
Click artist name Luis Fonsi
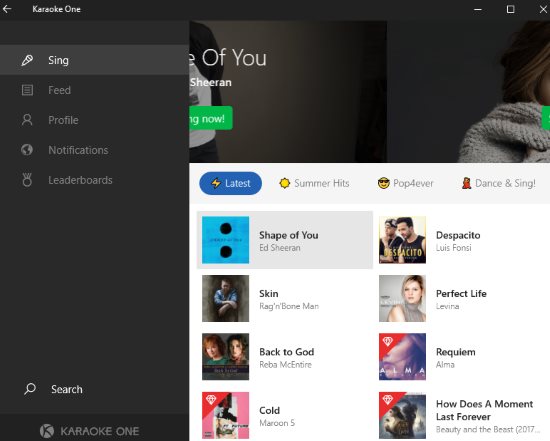[x=454, y=248]
